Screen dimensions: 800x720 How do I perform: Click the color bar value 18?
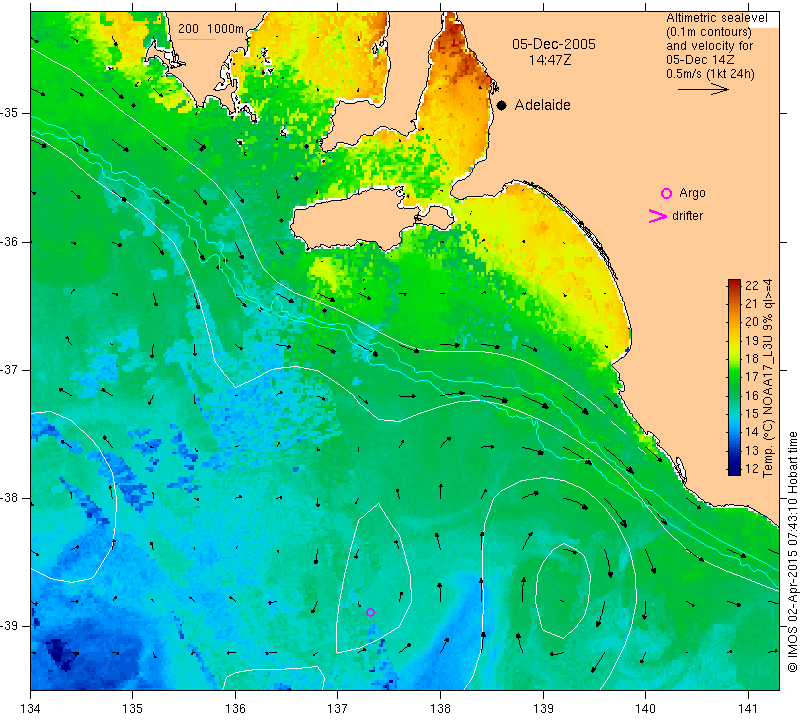752,359
